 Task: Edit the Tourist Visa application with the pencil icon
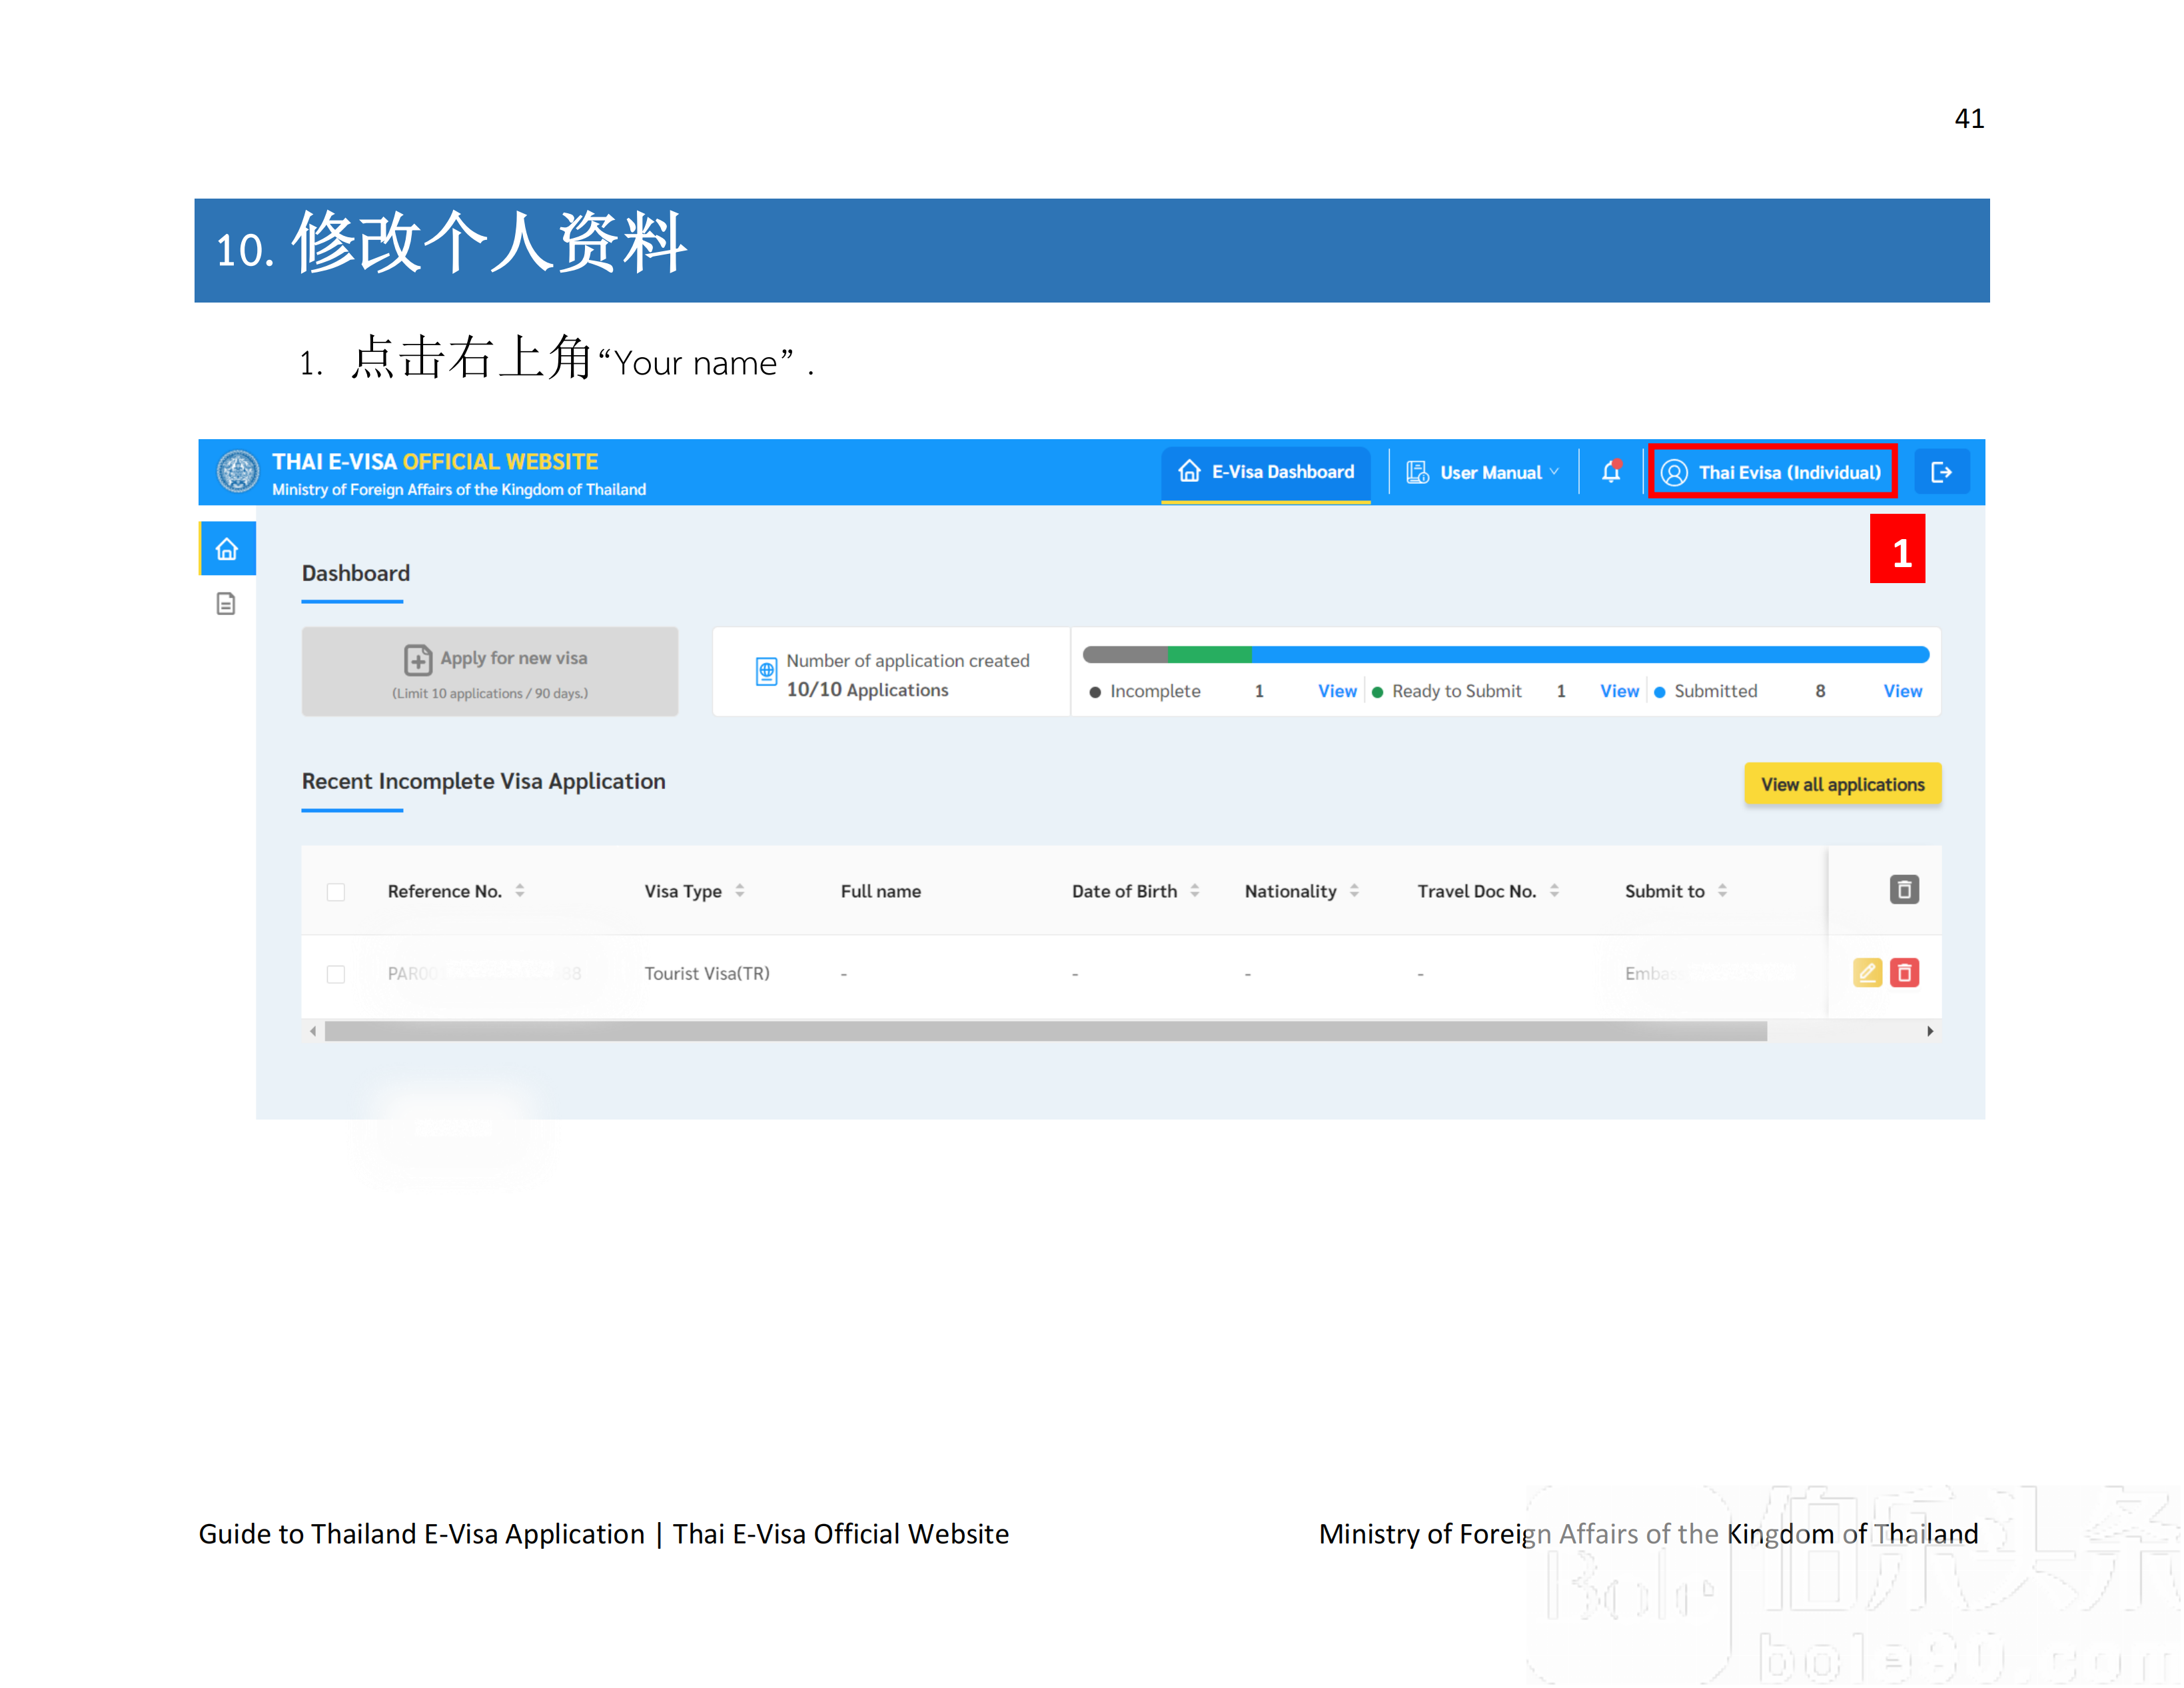coord(1867,972)
